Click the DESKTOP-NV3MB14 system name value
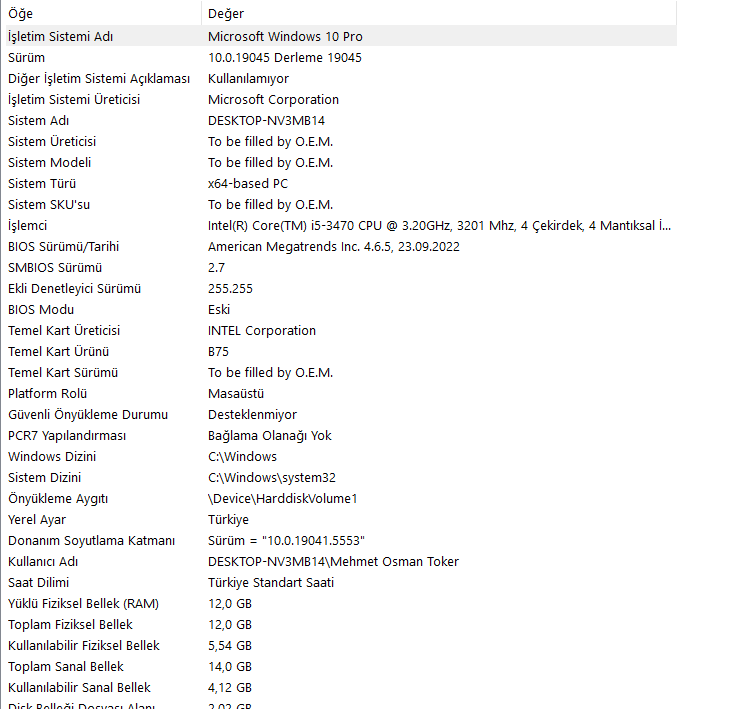The image size is (740, 709). click(266, 120)
